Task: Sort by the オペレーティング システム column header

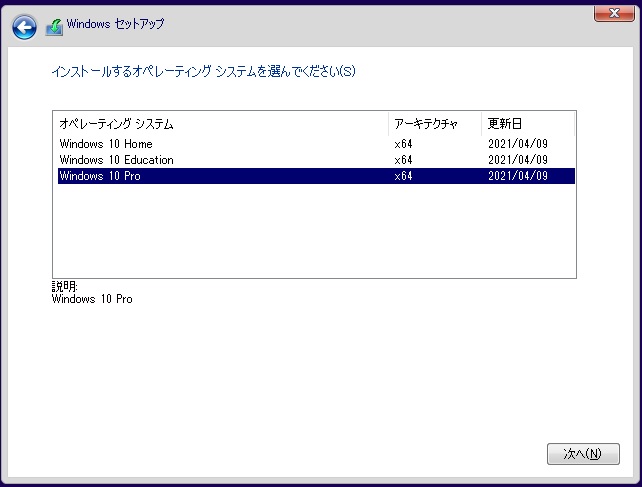Action: tap(221, 124)
